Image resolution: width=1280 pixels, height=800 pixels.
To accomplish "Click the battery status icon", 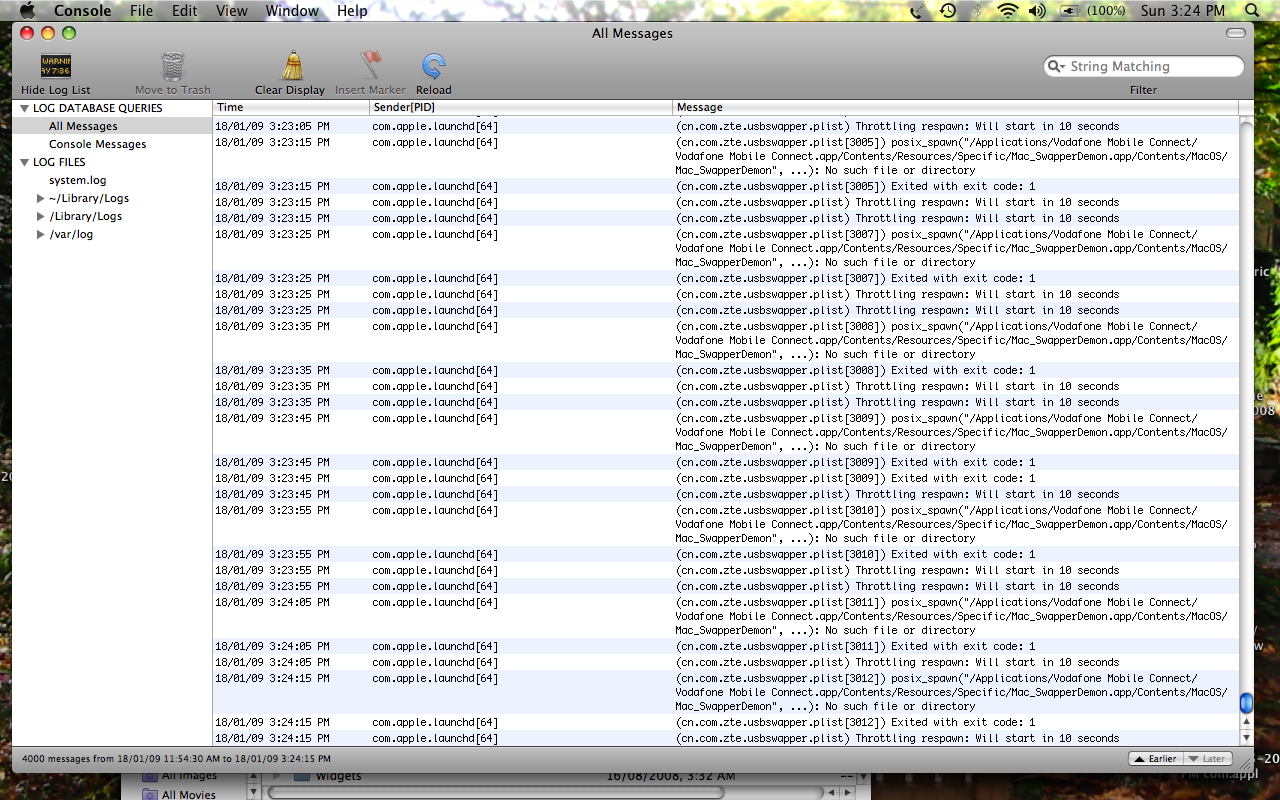I will point(1069,11).
